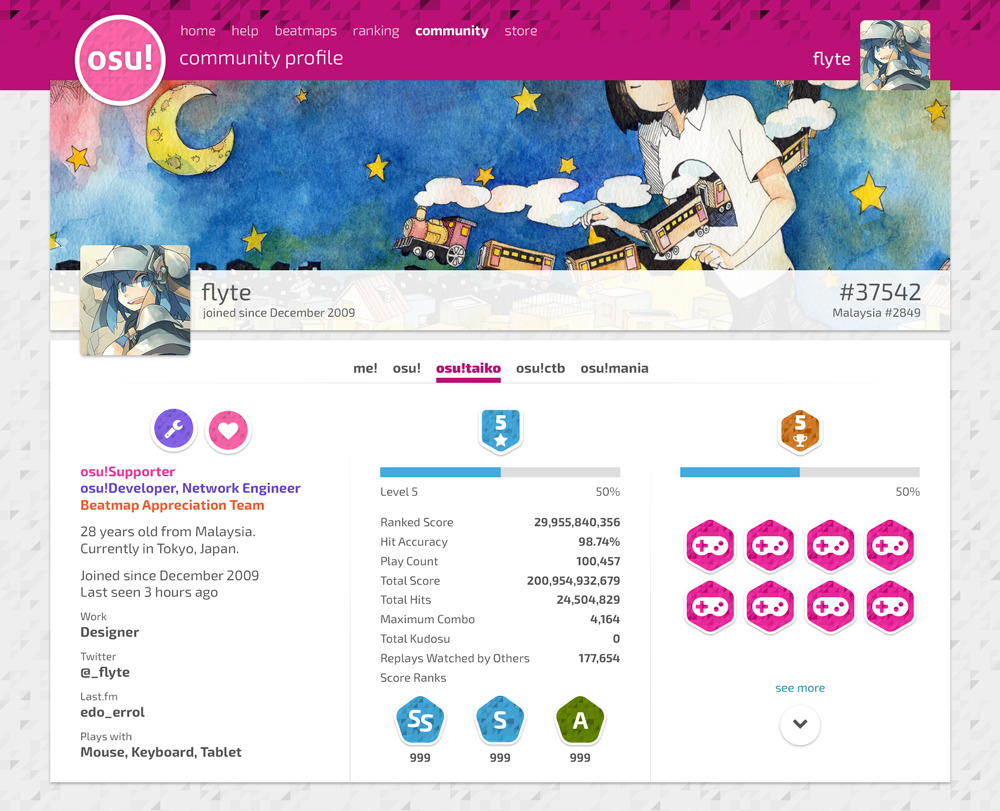Click Maximum Combo value 4,164
Image resolution: width=1000 pixels, height=811 pixels.
pos(605,619)
